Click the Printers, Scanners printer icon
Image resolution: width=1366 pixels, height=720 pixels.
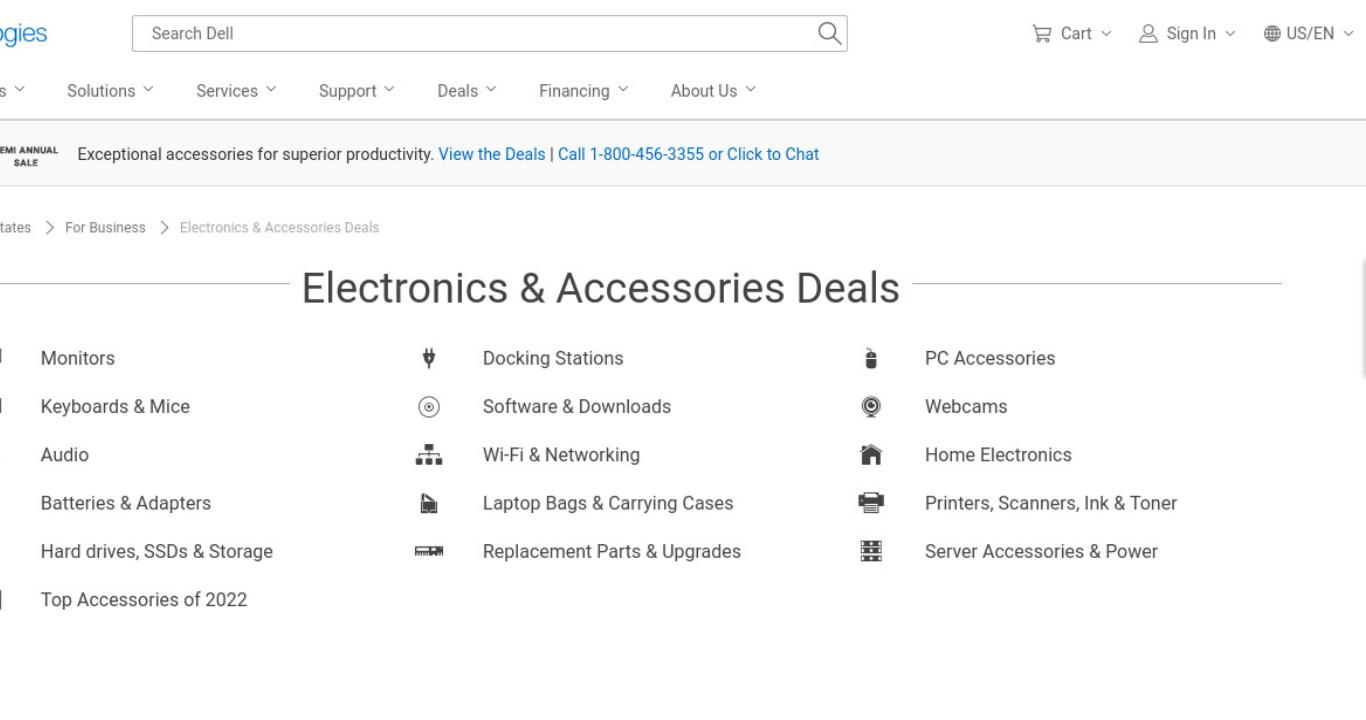pos(871,503)
